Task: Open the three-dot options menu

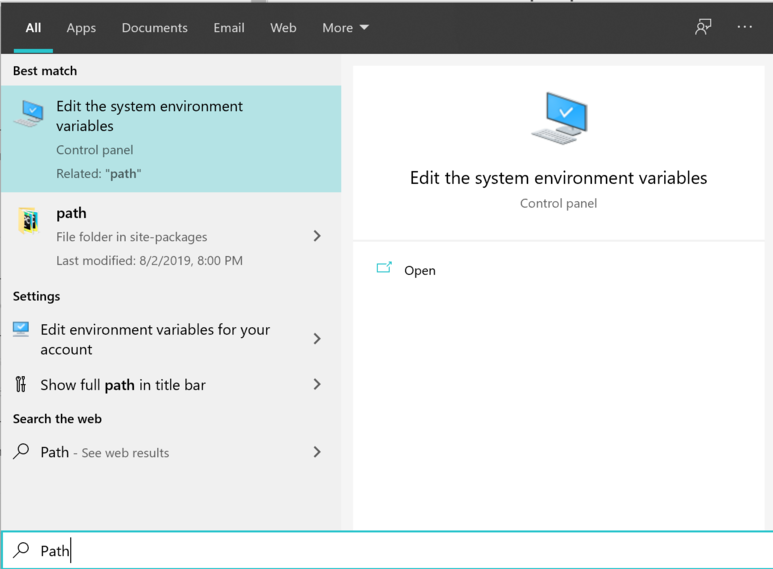Action: pos(744,27)
